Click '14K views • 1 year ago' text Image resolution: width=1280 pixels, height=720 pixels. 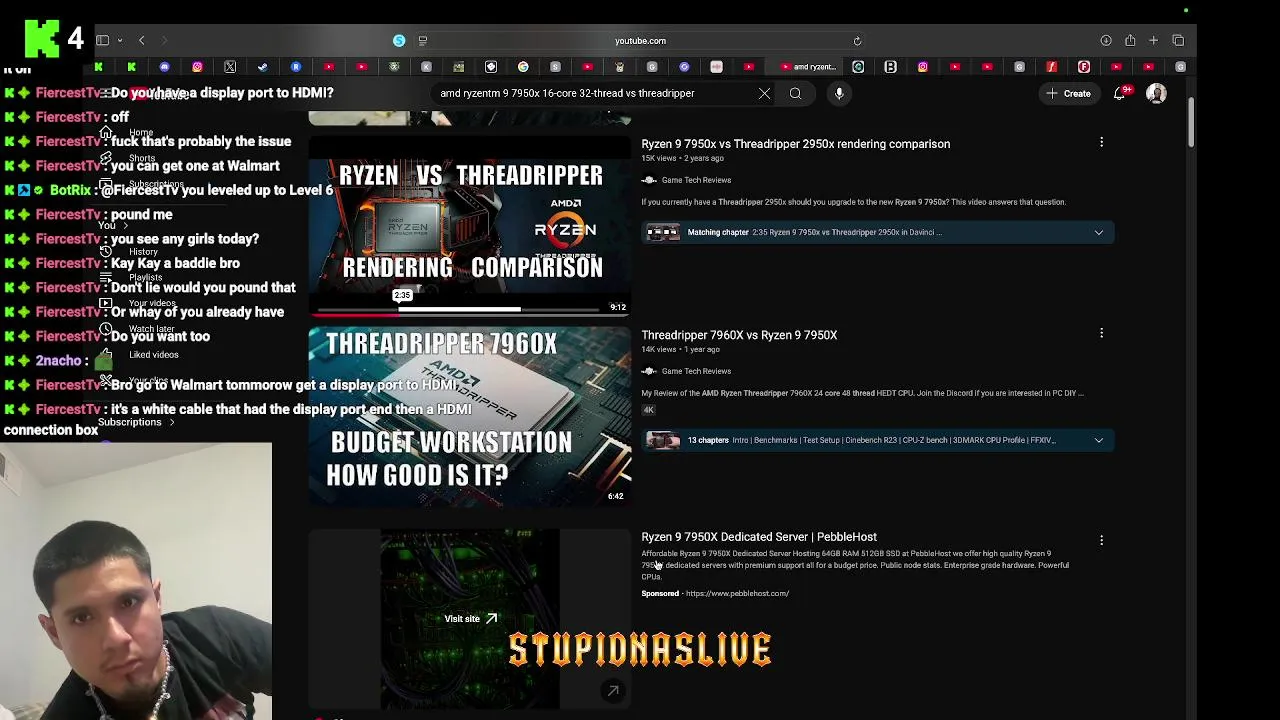(x=680, y=349)
